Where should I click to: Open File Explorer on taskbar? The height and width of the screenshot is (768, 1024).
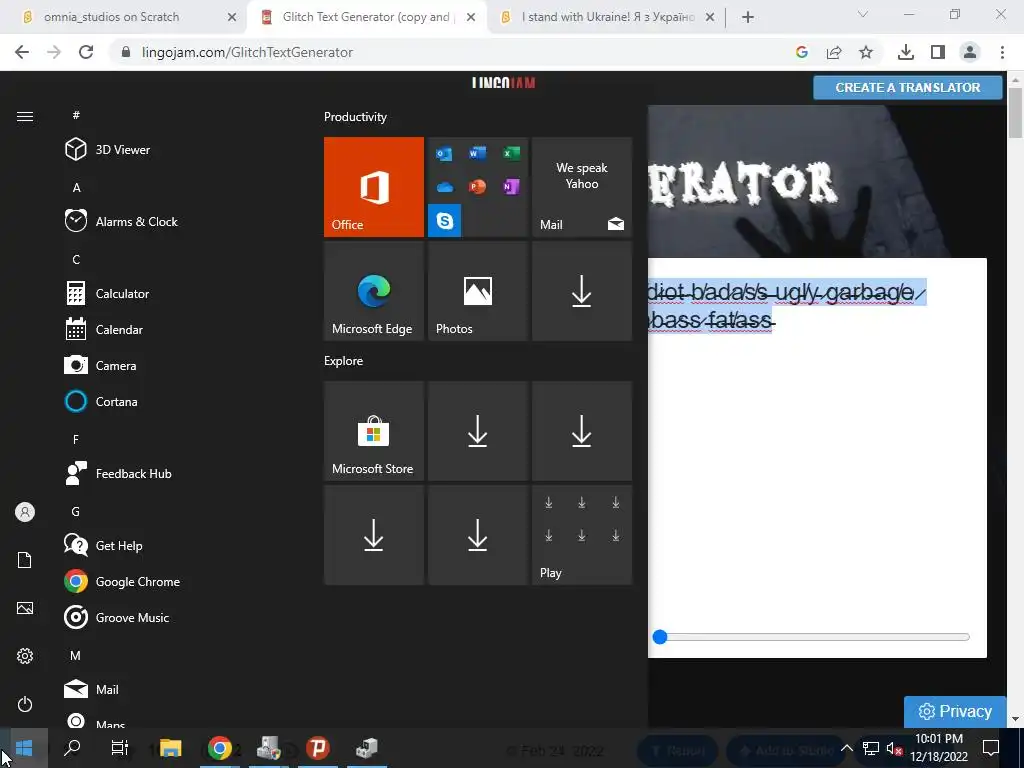pos(170,748)
